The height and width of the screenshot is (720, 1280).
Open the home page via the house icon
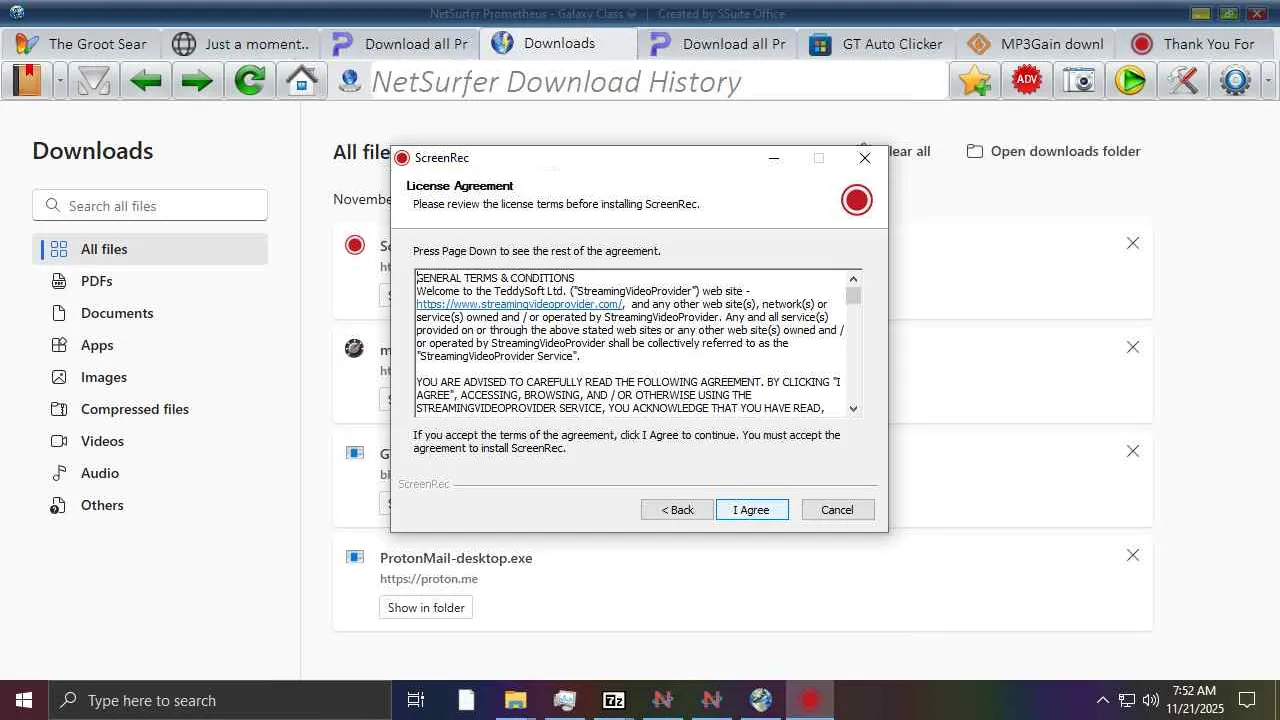tap(301, 80)
